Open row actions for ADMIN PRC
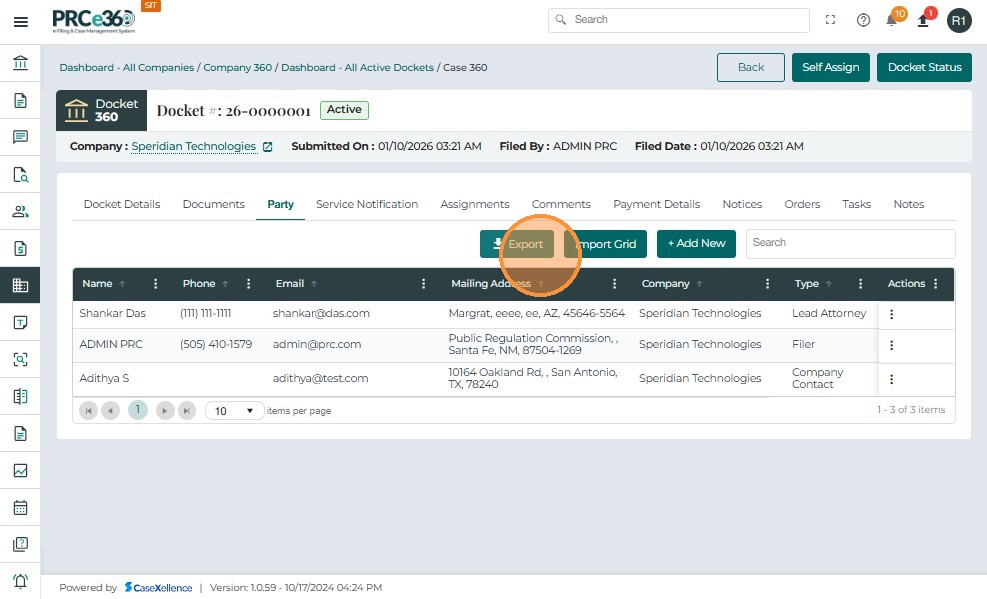987x599 pixels. click(x=891, y=345)
